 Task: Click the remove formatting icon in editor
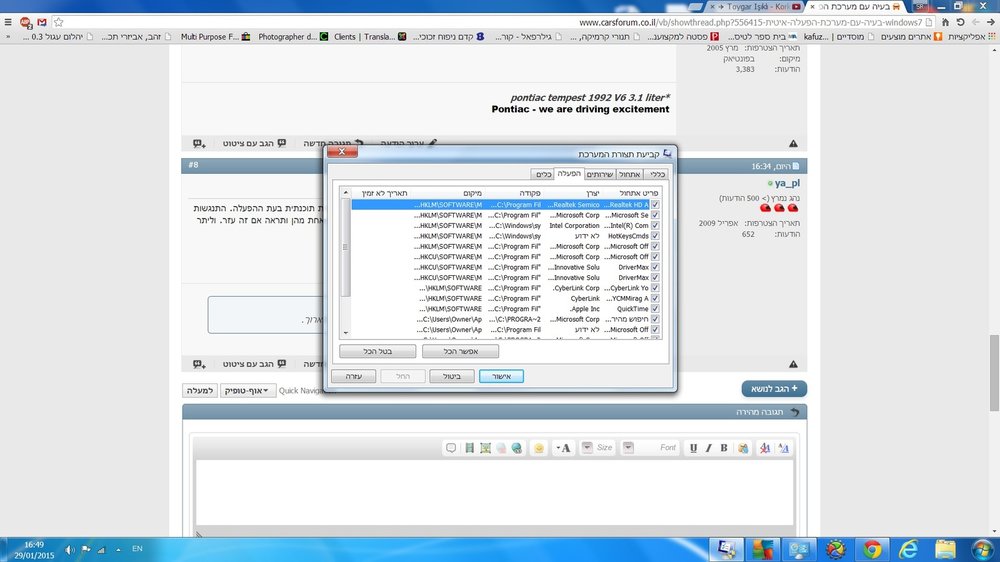[x=765, y=448]
